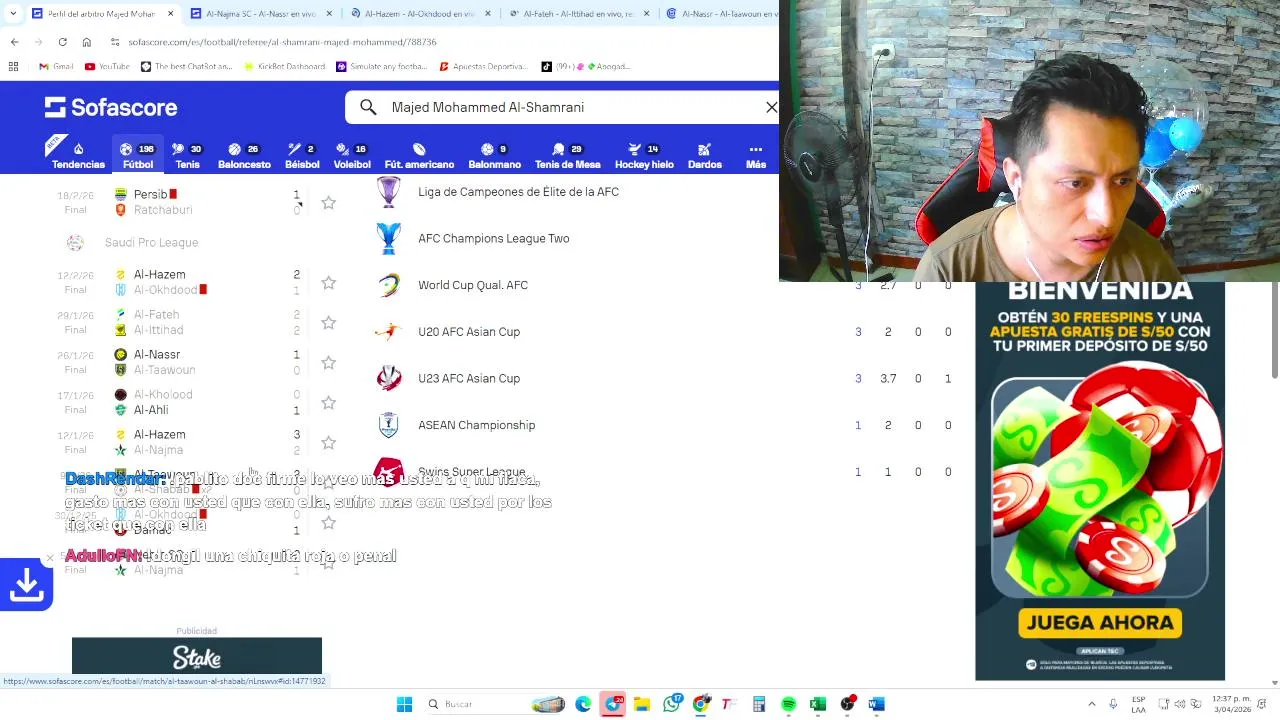
Task: Open the browser apps grid icon
Action: [13, 66]
